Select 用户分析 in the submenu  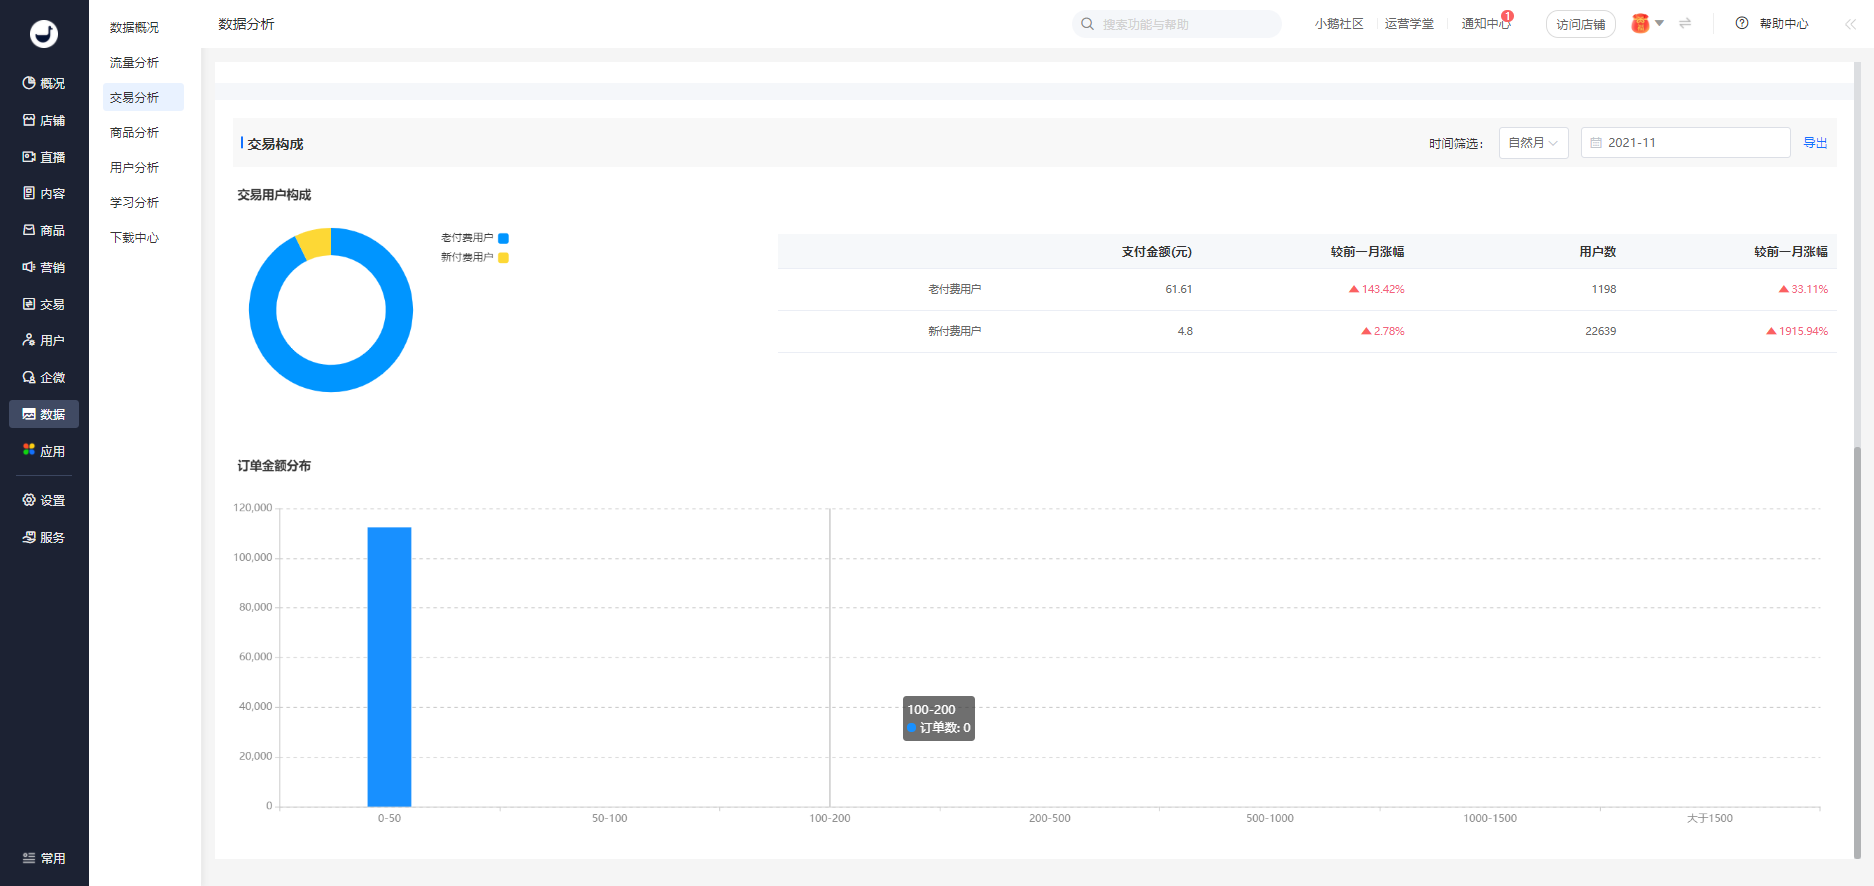(135, 168)
